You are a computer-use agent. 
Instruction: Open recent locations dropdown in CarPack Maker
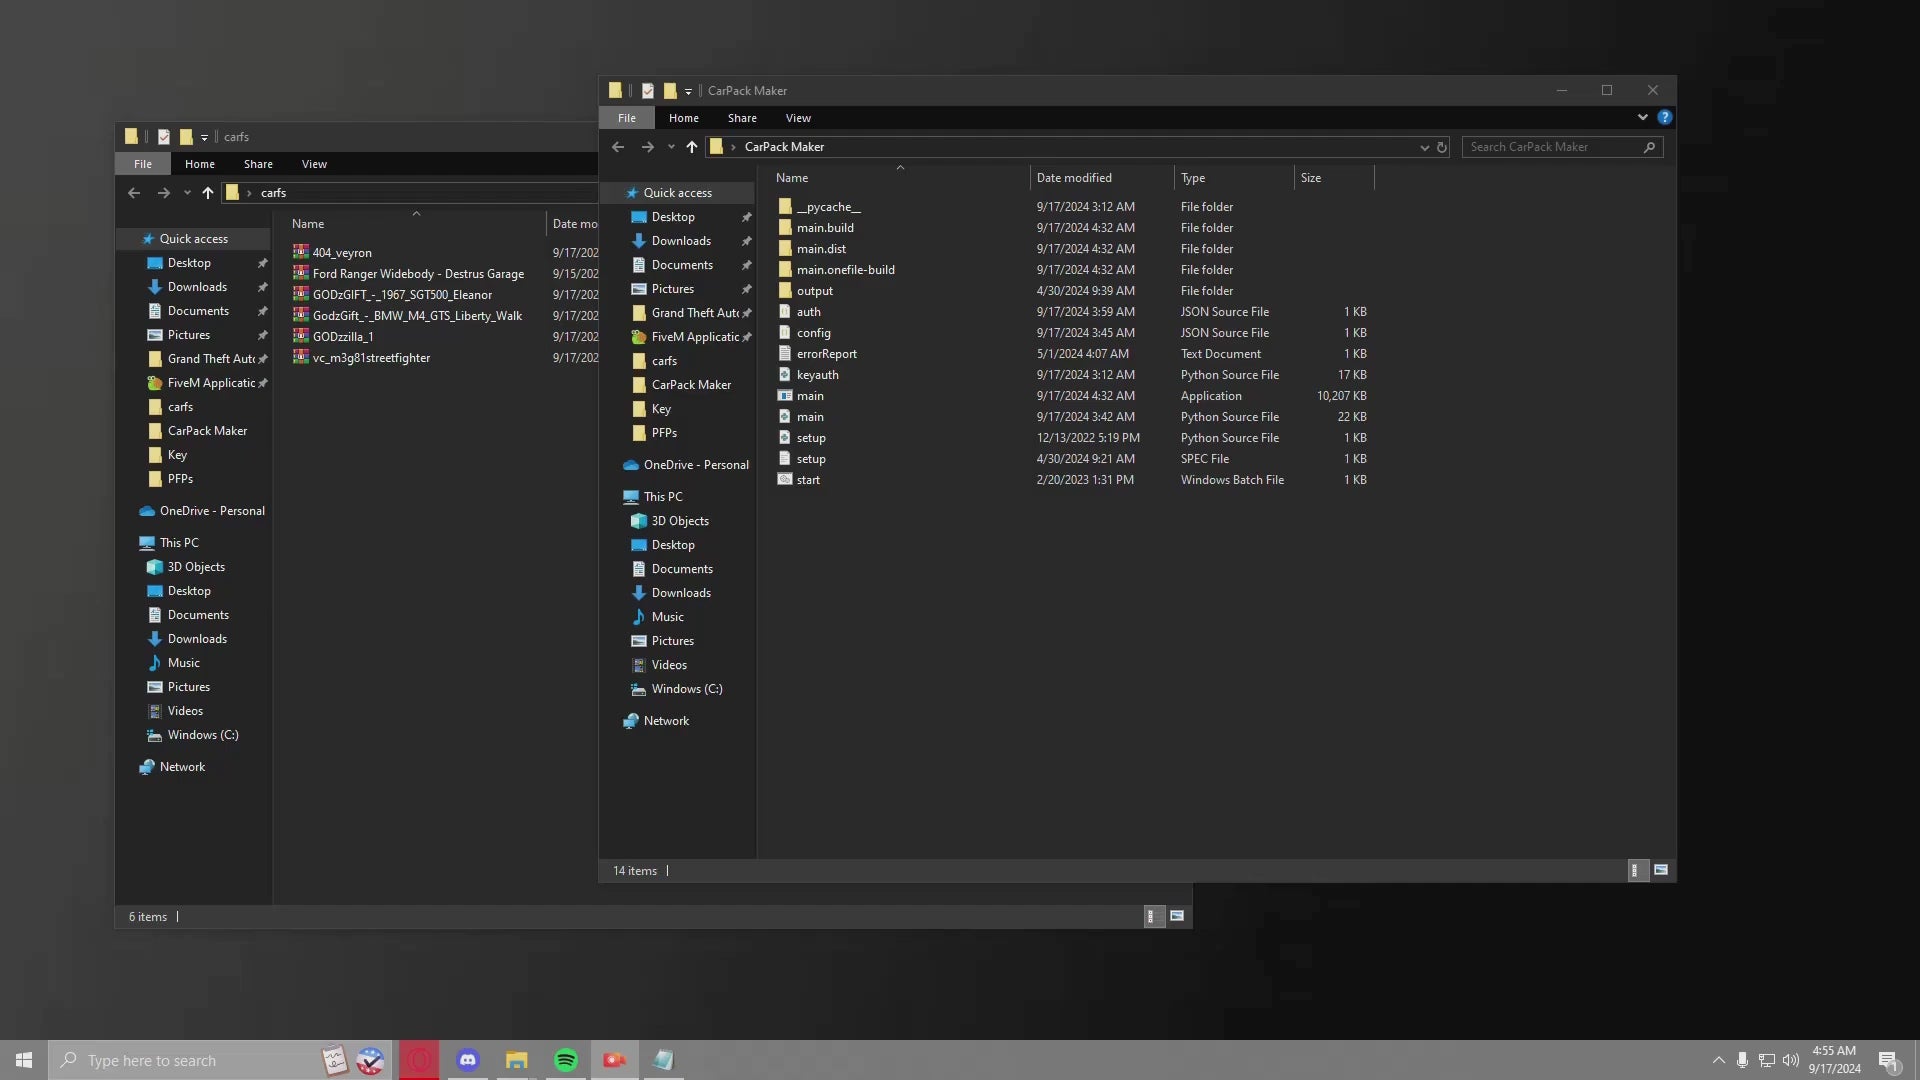(x=671, y=147)
